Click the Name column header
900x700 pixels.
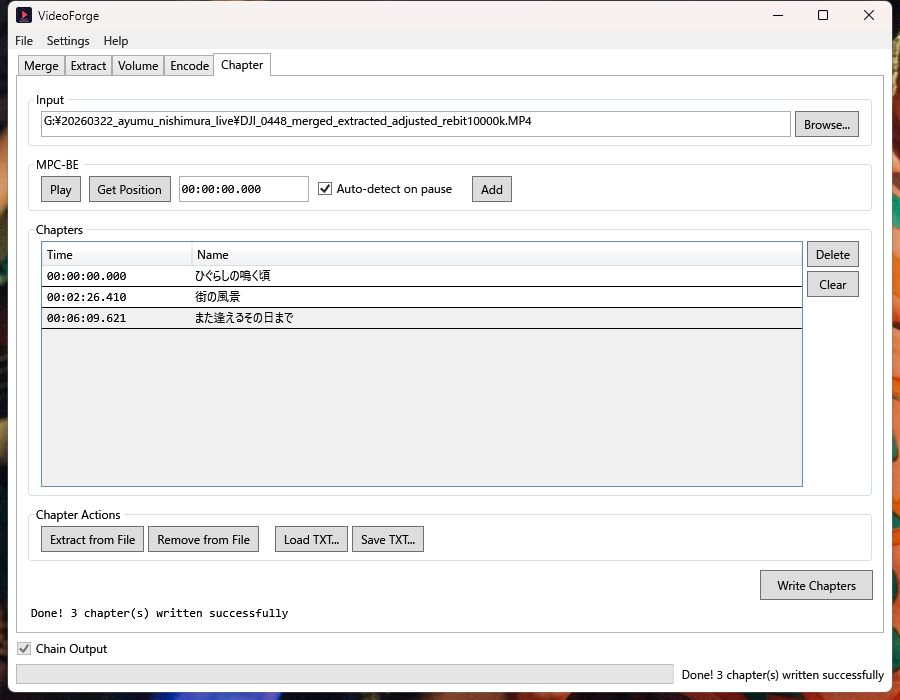pos(495,255)
